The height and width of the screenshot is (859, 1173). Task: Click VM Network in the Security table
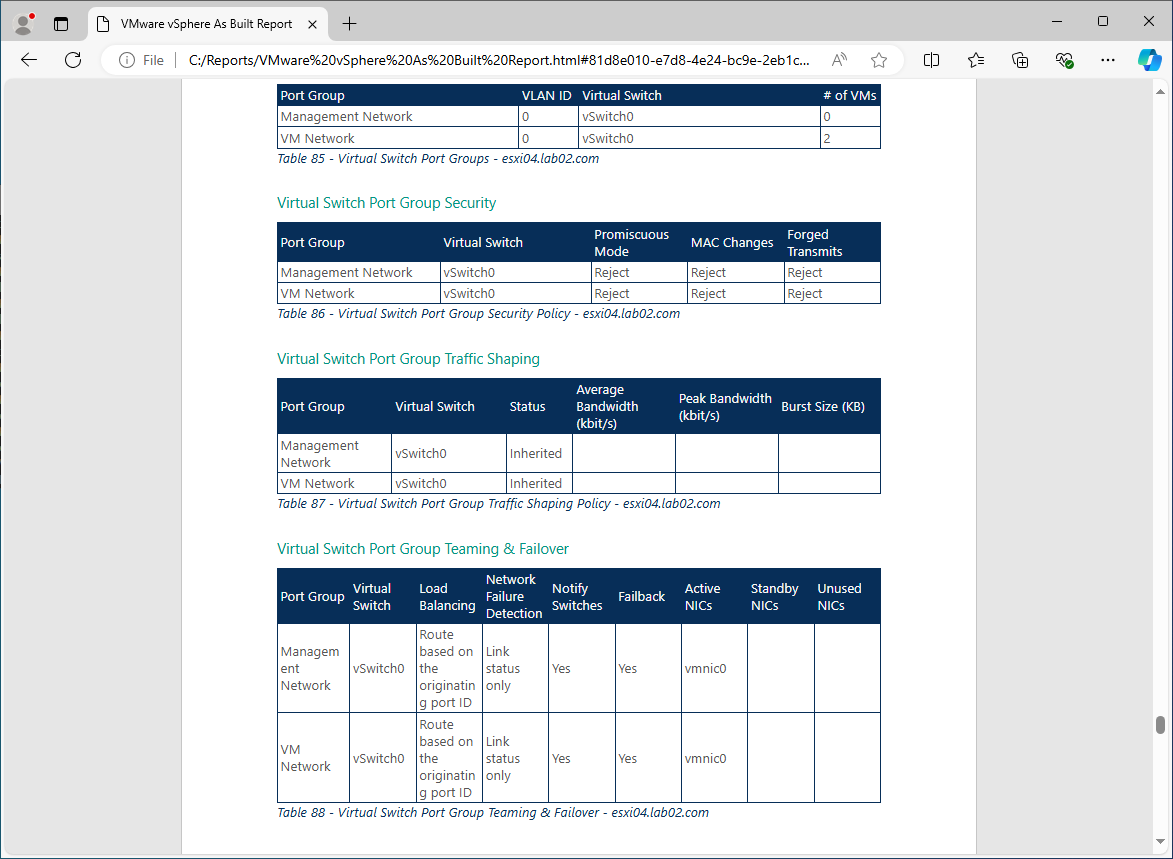point(317,293)
